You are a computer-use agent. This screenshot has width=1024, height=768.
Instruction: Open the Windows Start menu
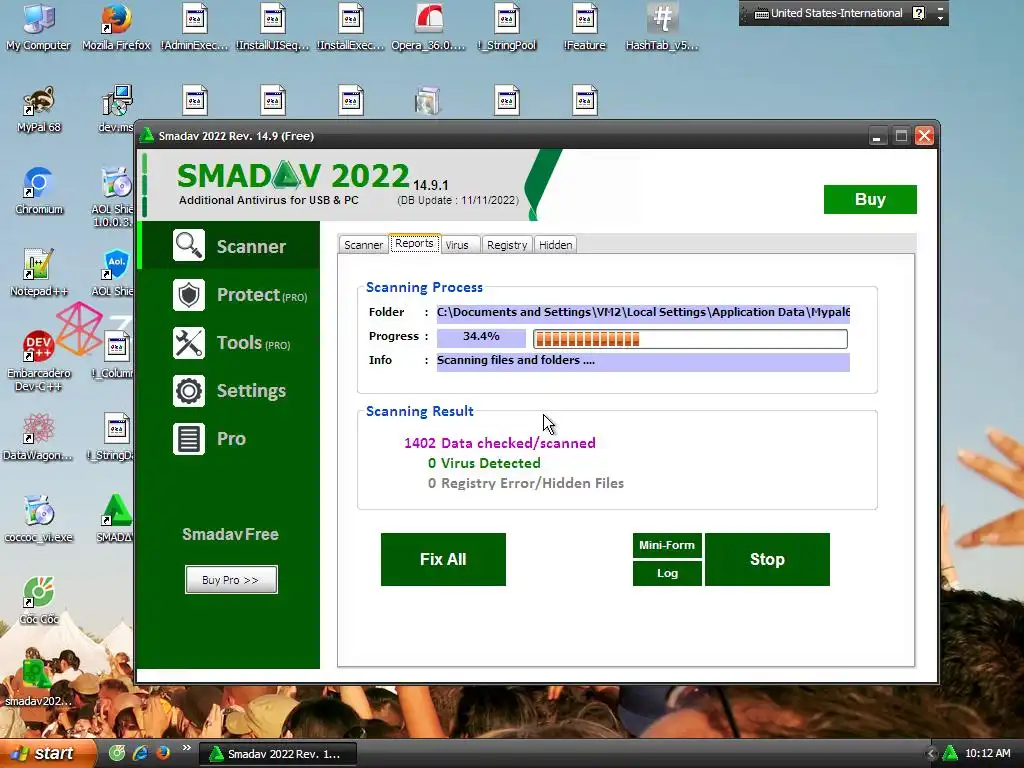(46, 753)
